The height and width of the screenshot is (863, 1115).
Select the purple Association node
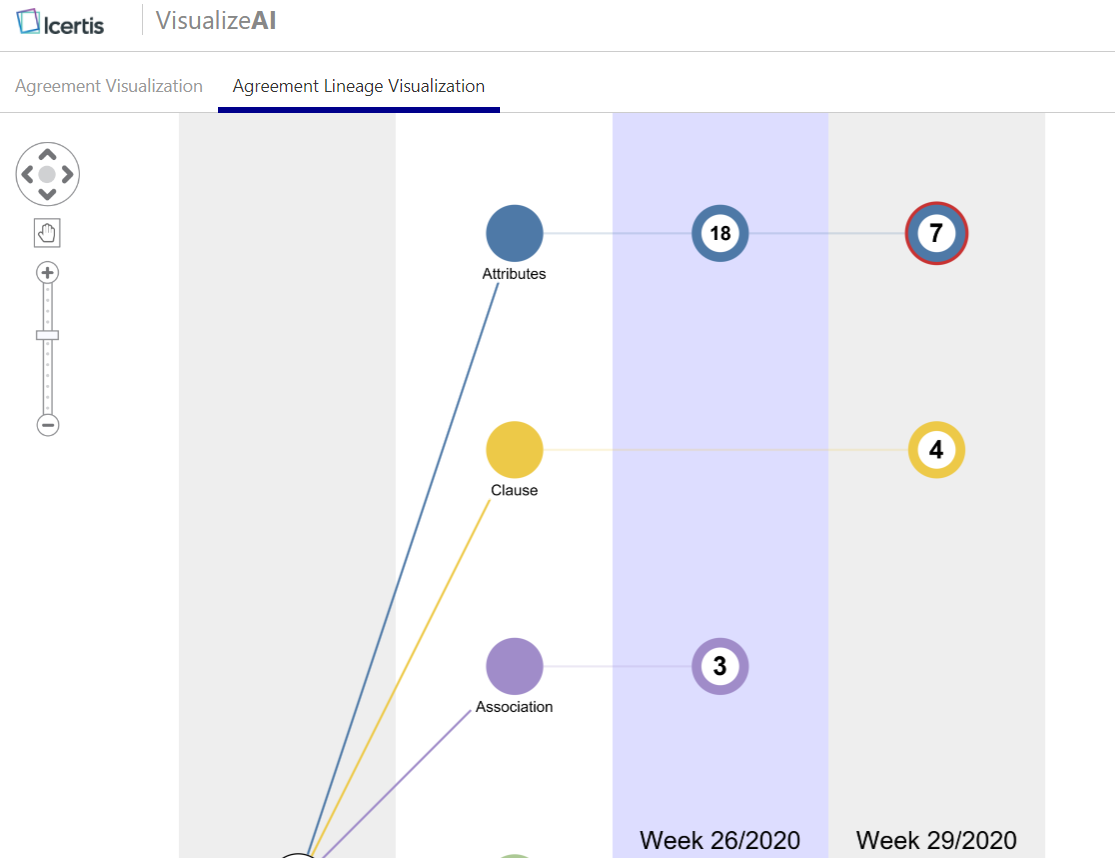tap(514, 666)
